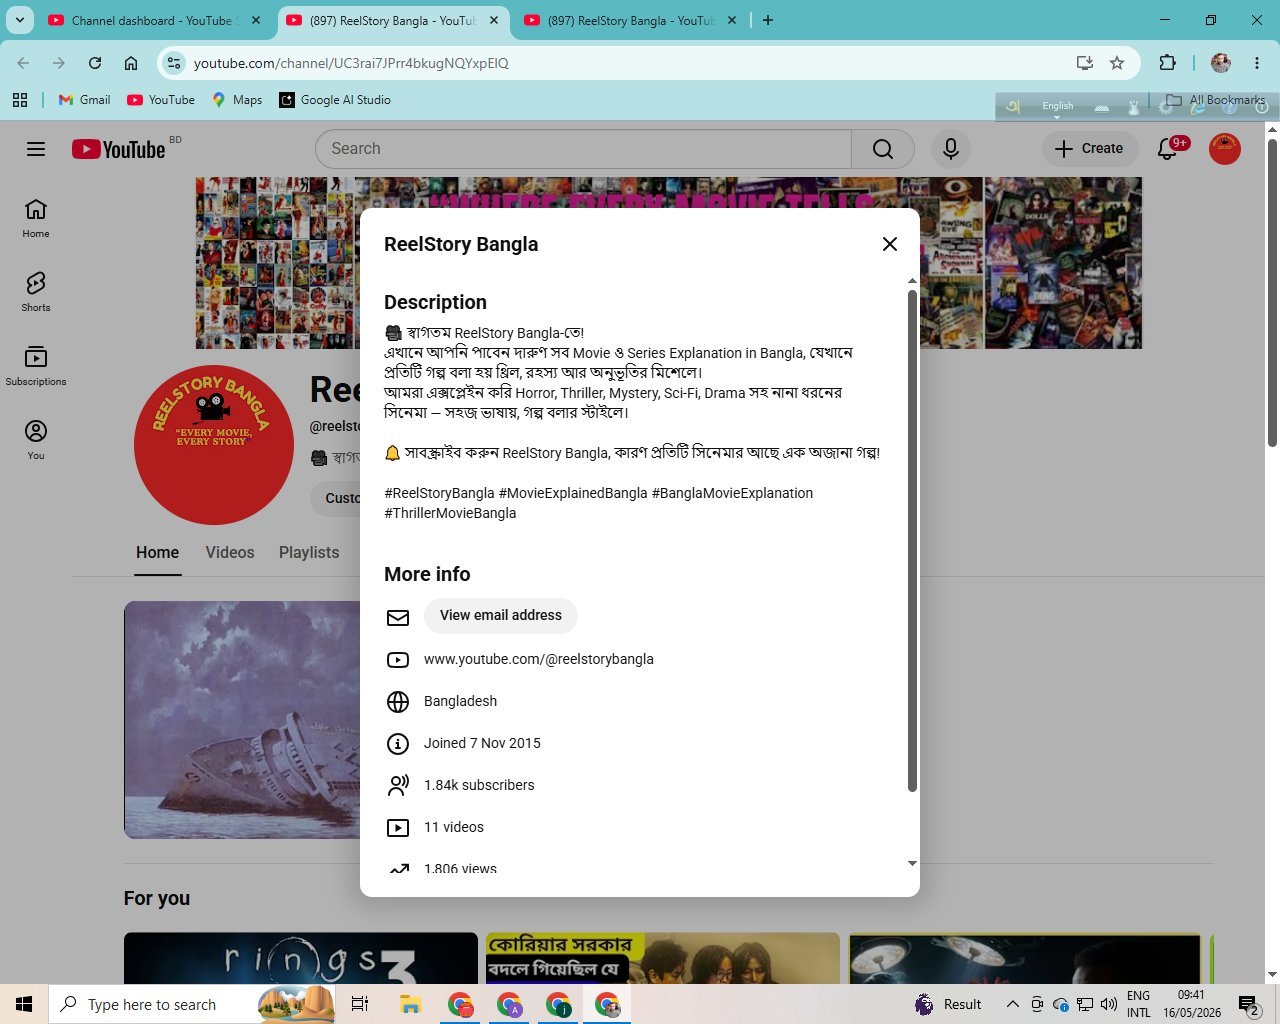This screenshot has height=1024, width=1280.
Task: Click the subscribers people icon
Action: tap(398, 786)
